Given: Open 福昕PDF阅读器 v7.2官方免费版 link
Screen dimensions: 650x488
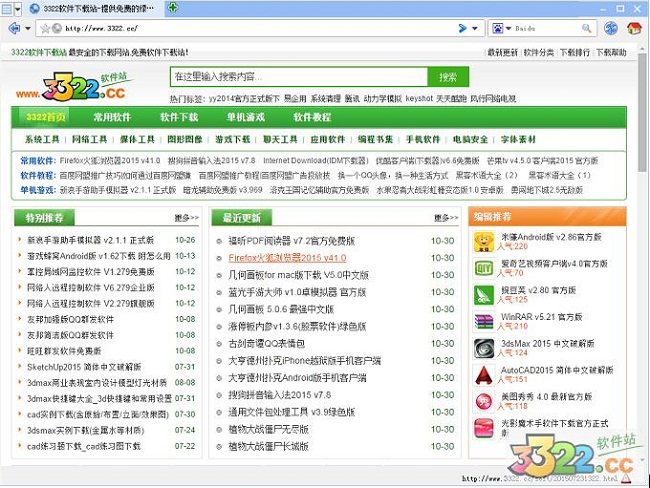Looking at the screenshot, I should [292, 241].
